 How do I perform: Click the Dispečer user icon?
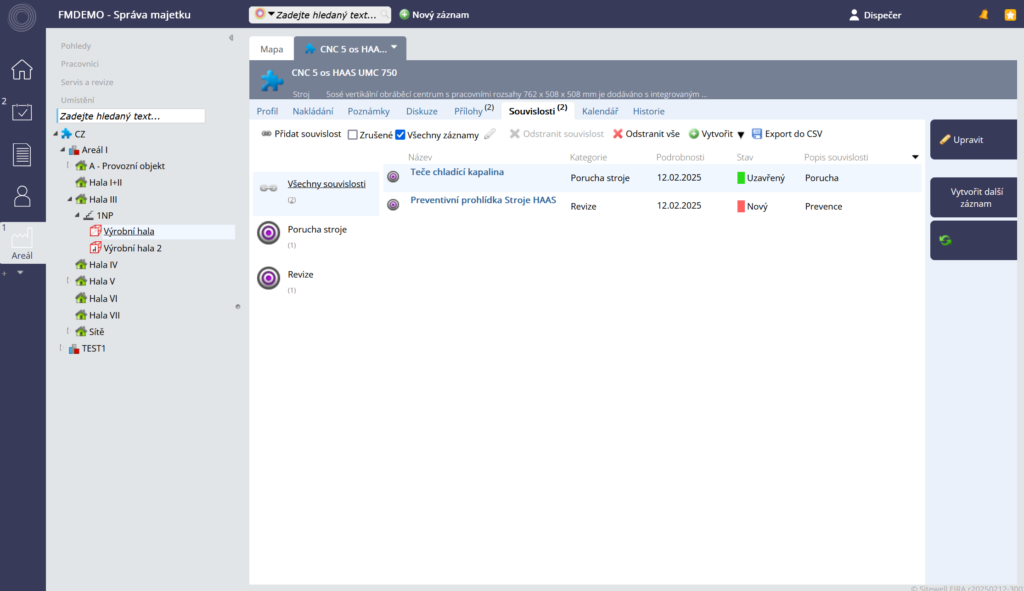coord(854,14)
